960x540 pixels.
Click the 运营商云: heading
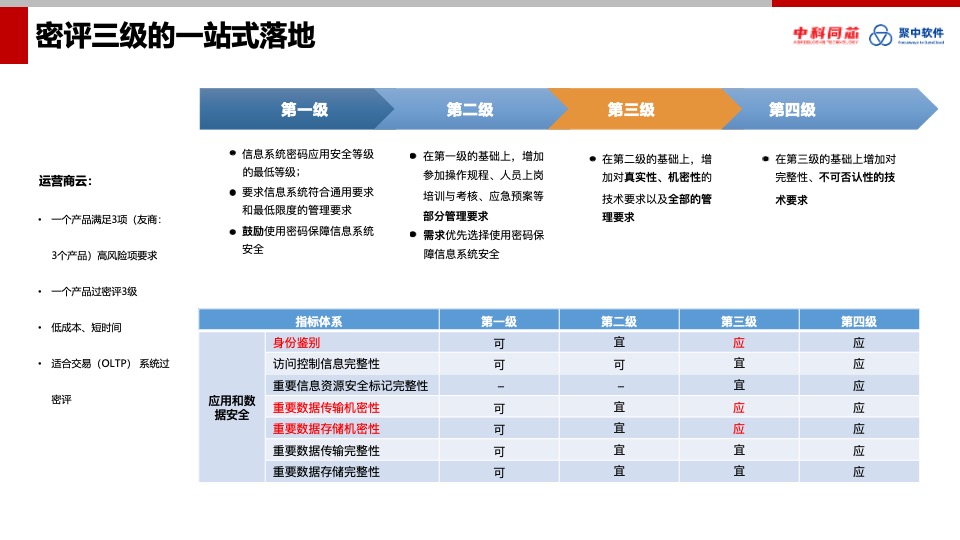click(x=66, y=181)
